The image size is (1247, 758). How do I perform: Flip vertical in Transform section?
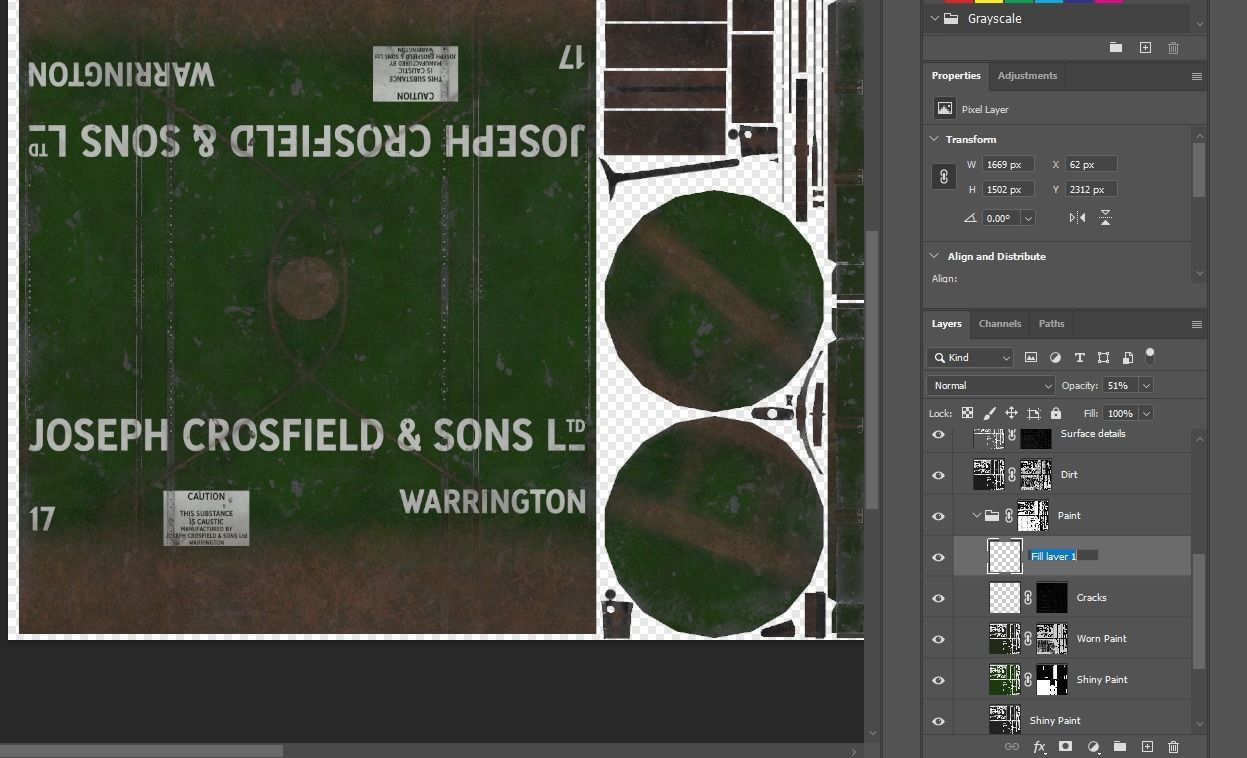[1105, 217]
